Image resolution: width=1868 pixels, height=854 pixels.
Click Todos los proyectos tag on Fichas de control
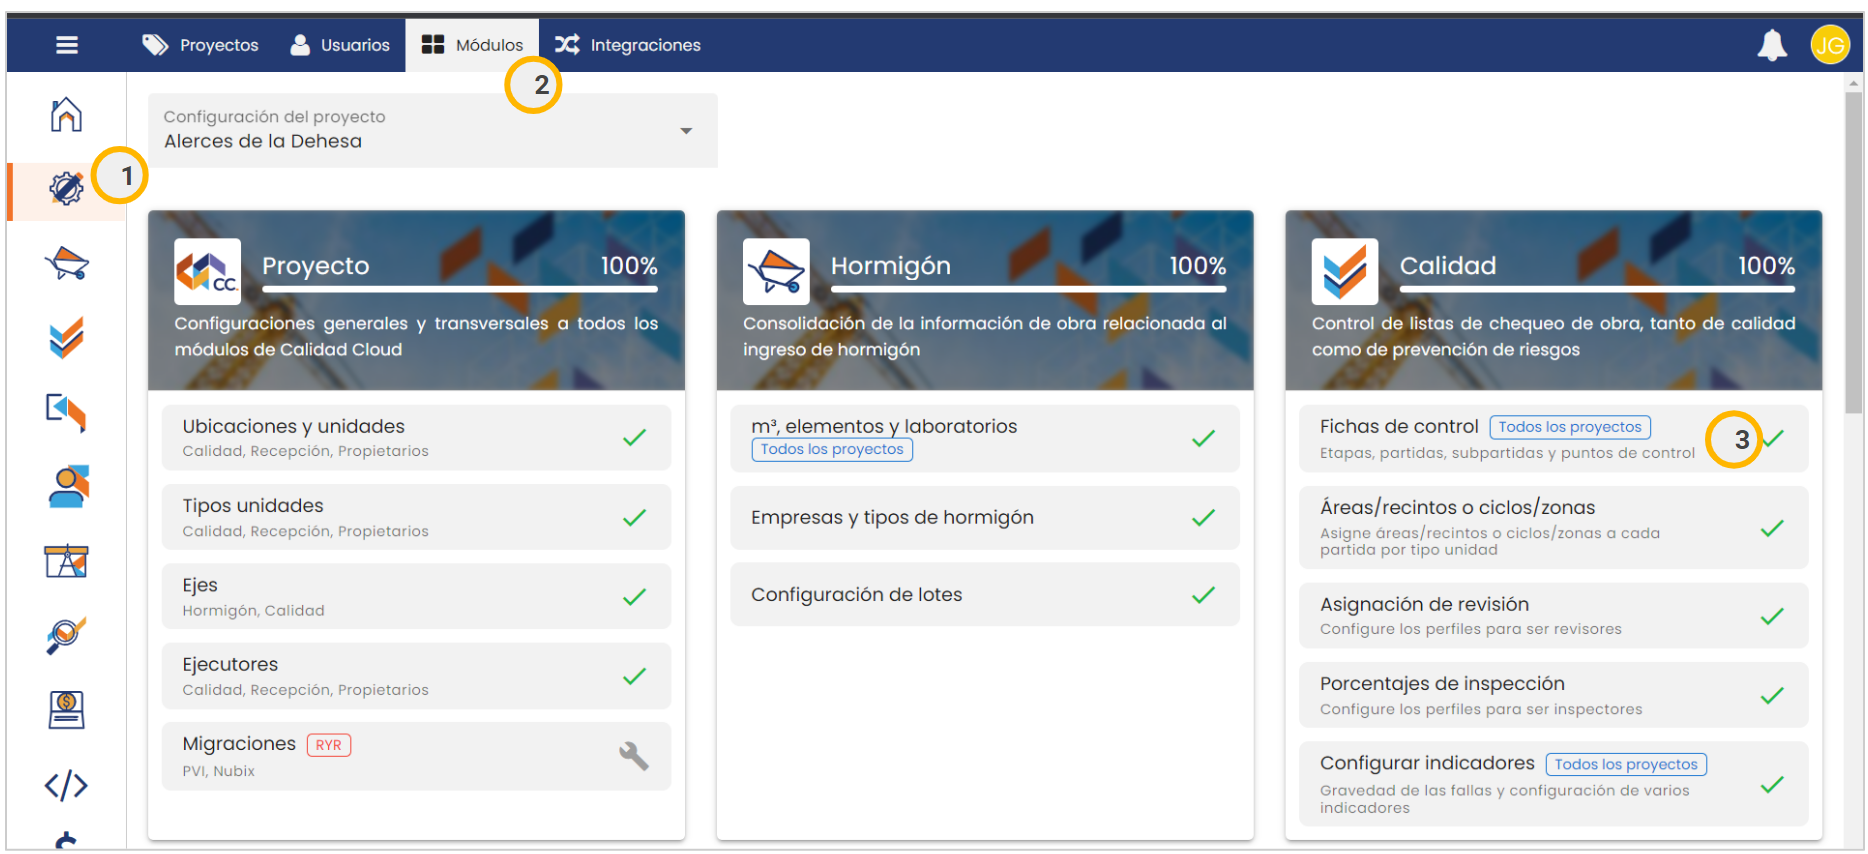(1570, 427)
